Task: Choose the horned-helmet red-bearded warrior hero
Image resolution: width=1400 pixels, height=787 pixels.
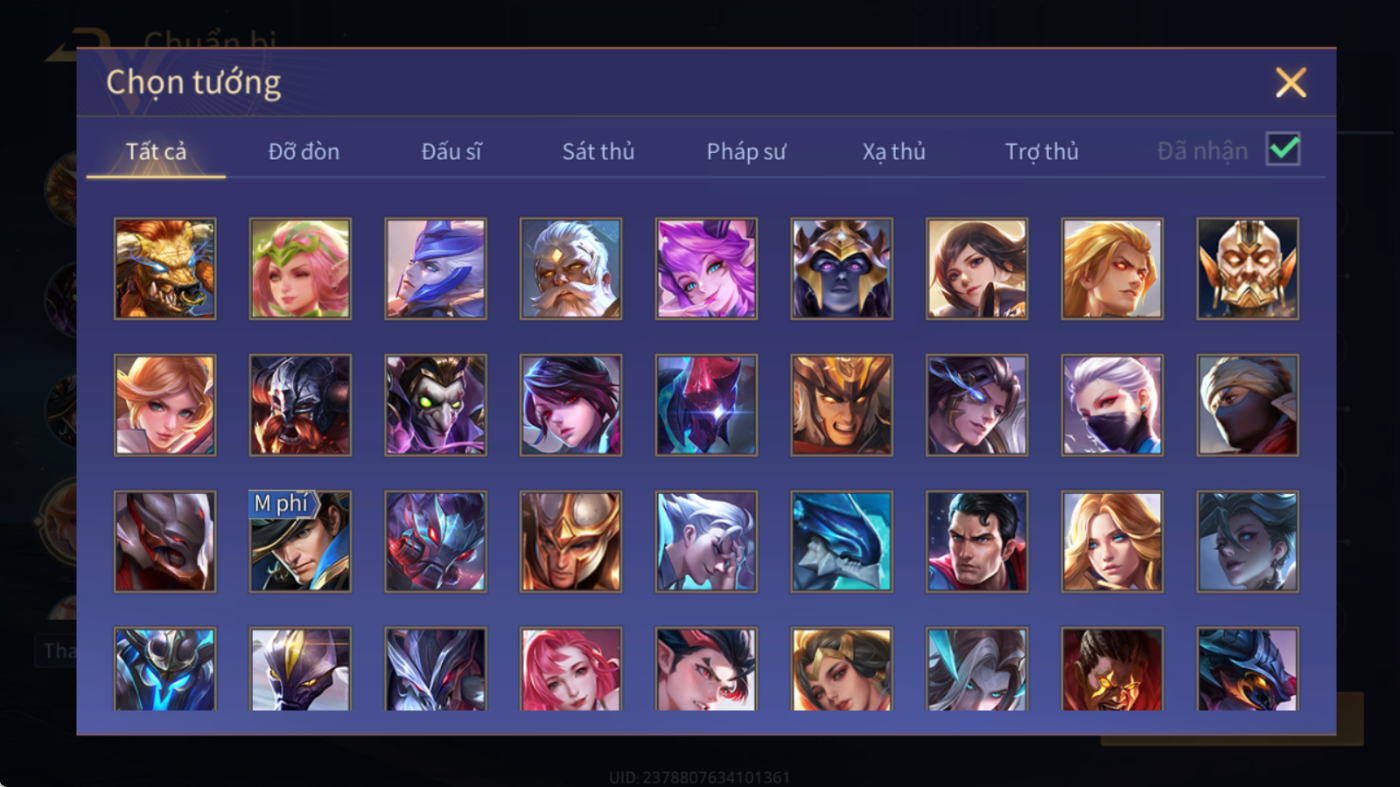Action: (x=300, y=405)
